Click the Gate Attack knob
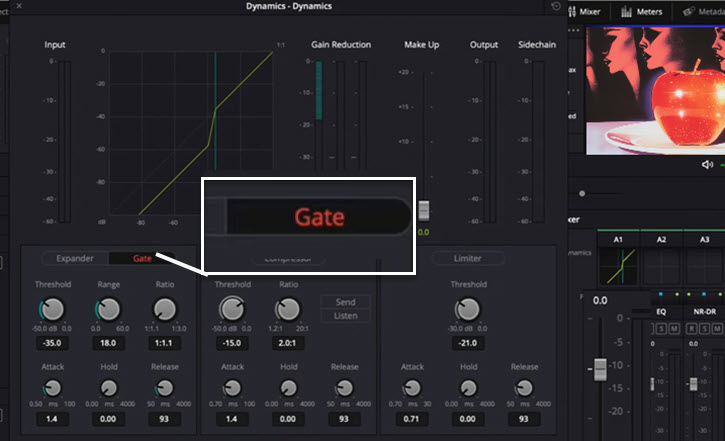Viewport: 725px width, 441px height. (52, 388)
